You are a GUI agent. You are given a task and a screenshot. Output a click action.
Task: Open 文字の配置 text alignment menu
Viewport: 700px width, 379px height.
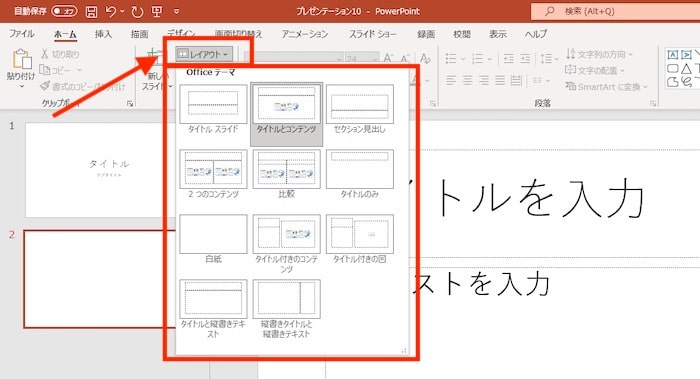click(595, 70)
